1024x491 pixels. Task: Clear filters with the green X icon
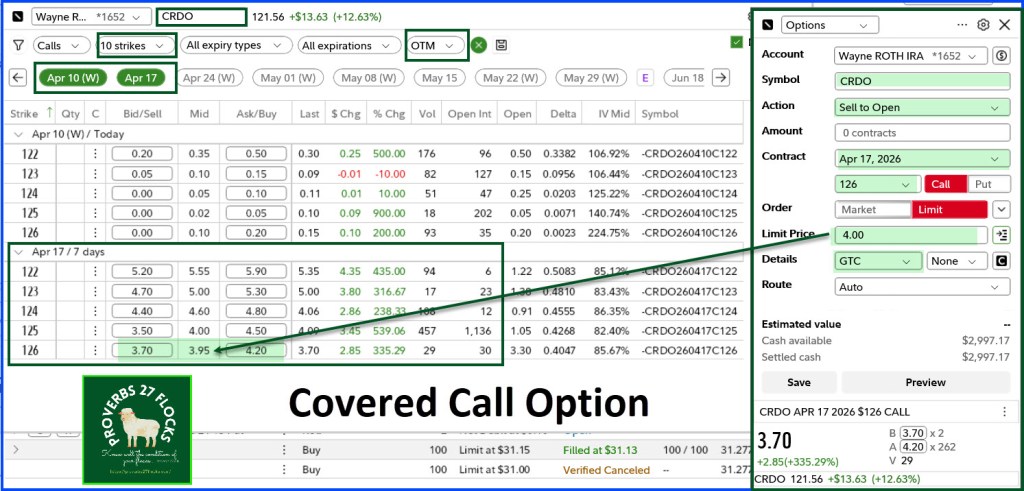pos(479,45)
